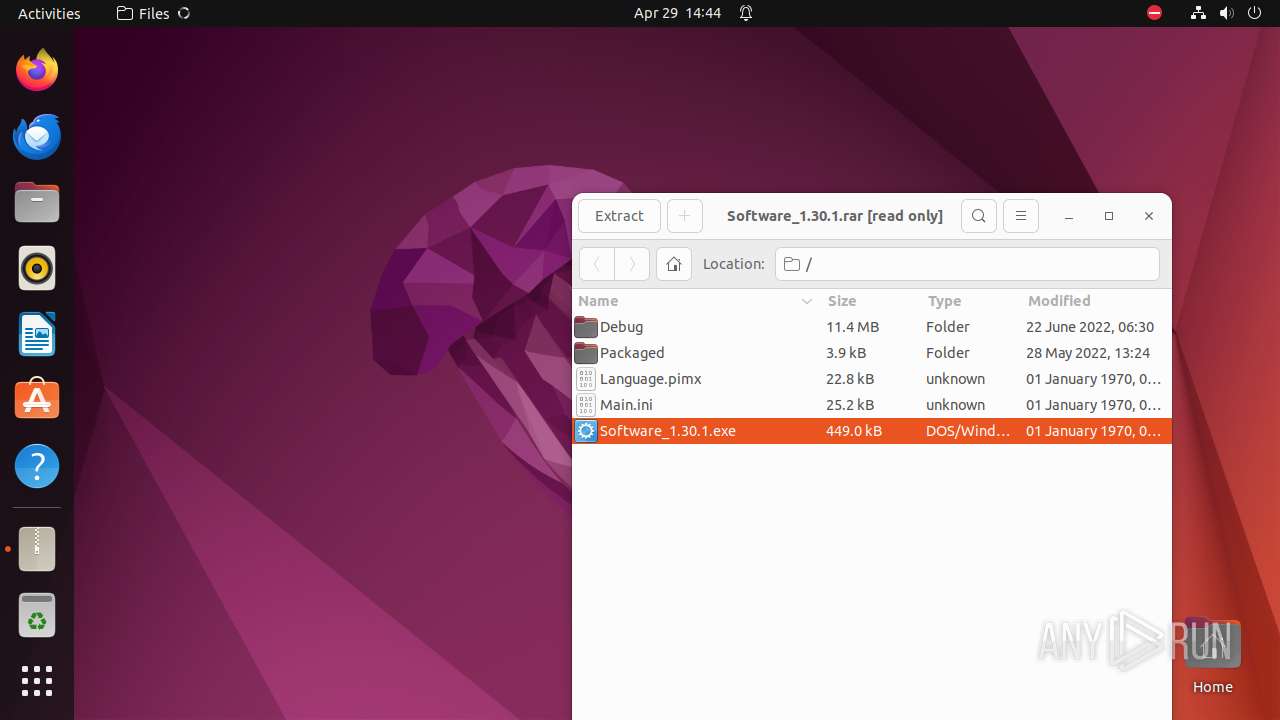This screenshot has width=1280, height=720.
Task: Click the Software_1.30.1.exe file icon
Action: (x=586, y=431)
